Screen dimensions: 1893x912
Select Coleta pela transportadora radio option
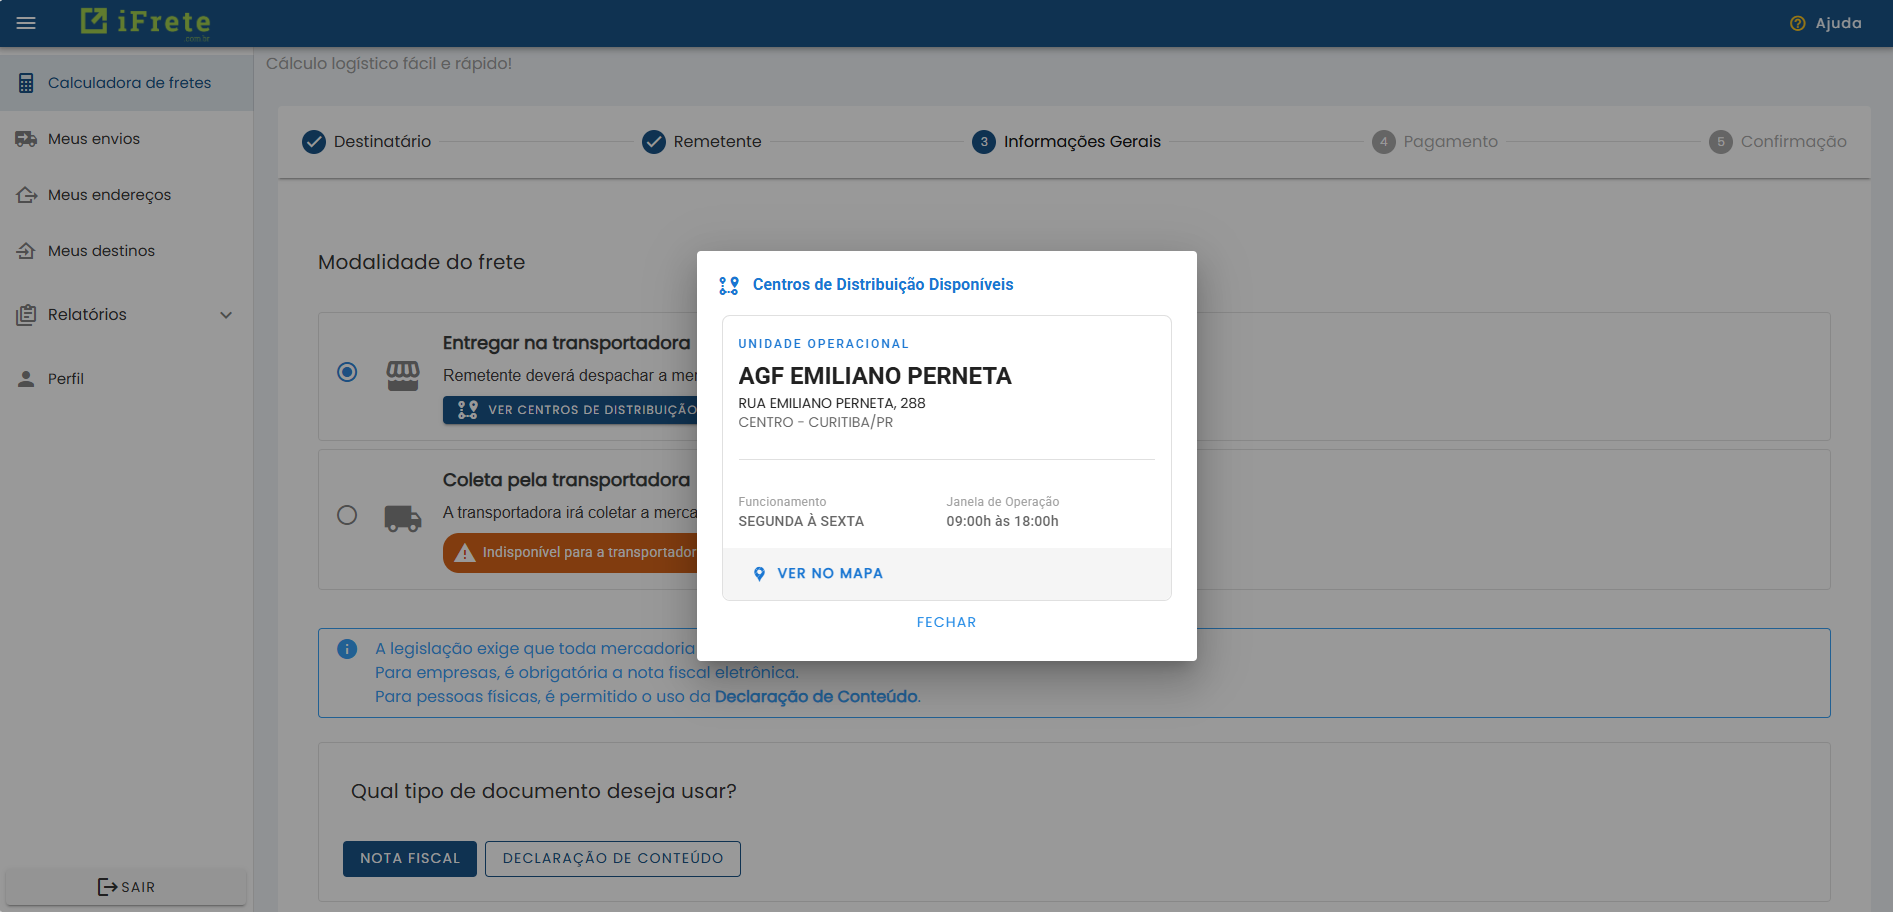[347, 515]
